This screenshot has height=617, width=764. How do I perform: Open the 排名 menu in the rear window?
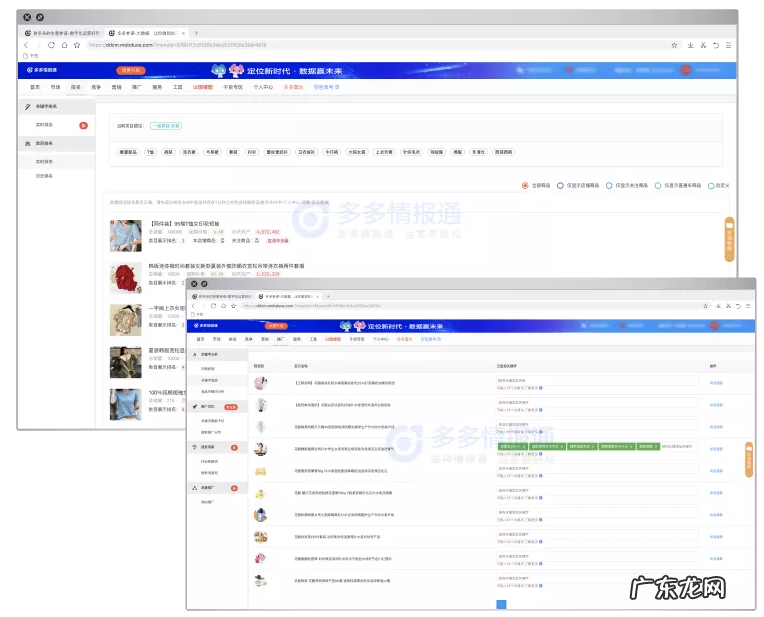click(76, 87)
